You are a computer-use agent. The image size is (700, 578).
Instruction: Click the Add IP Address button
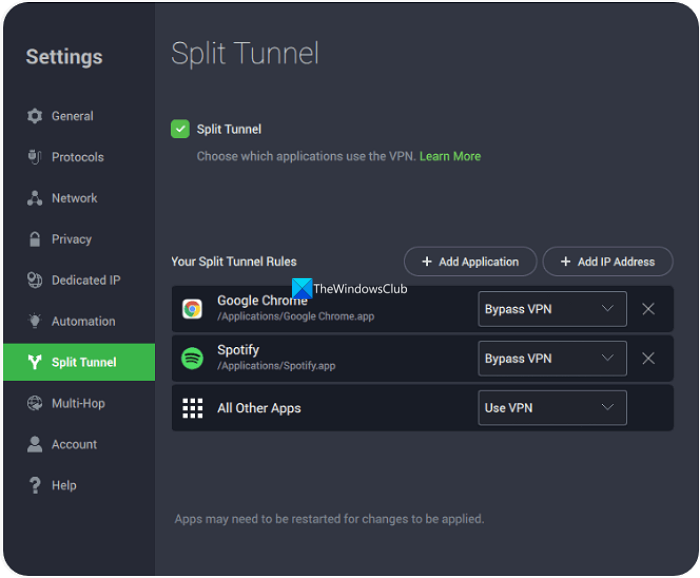click(607, 262)
